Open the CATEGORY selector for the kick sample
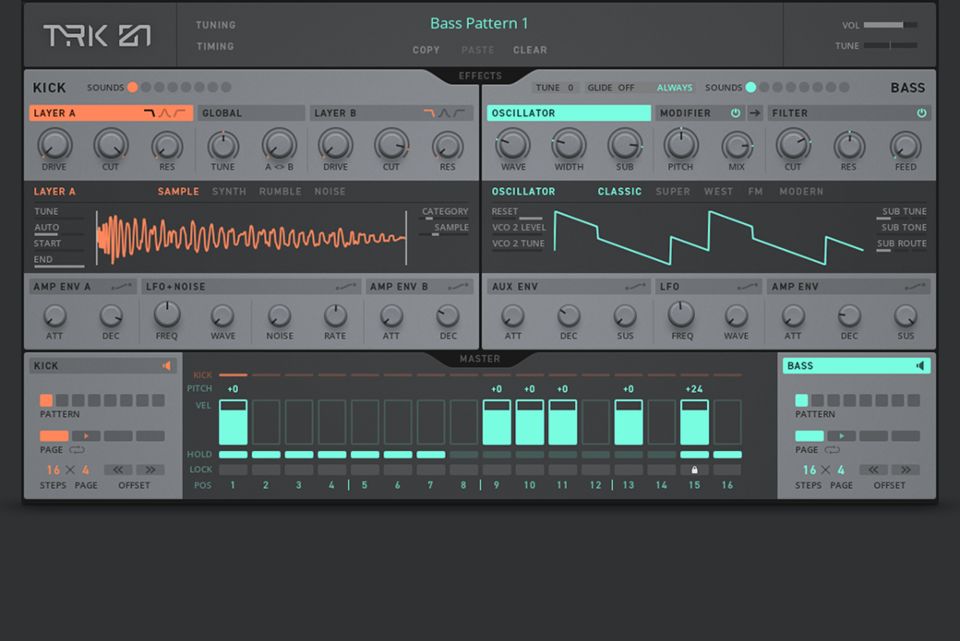Image resolution: width=960 pixels, height=641 pixels. pos(445,211)
